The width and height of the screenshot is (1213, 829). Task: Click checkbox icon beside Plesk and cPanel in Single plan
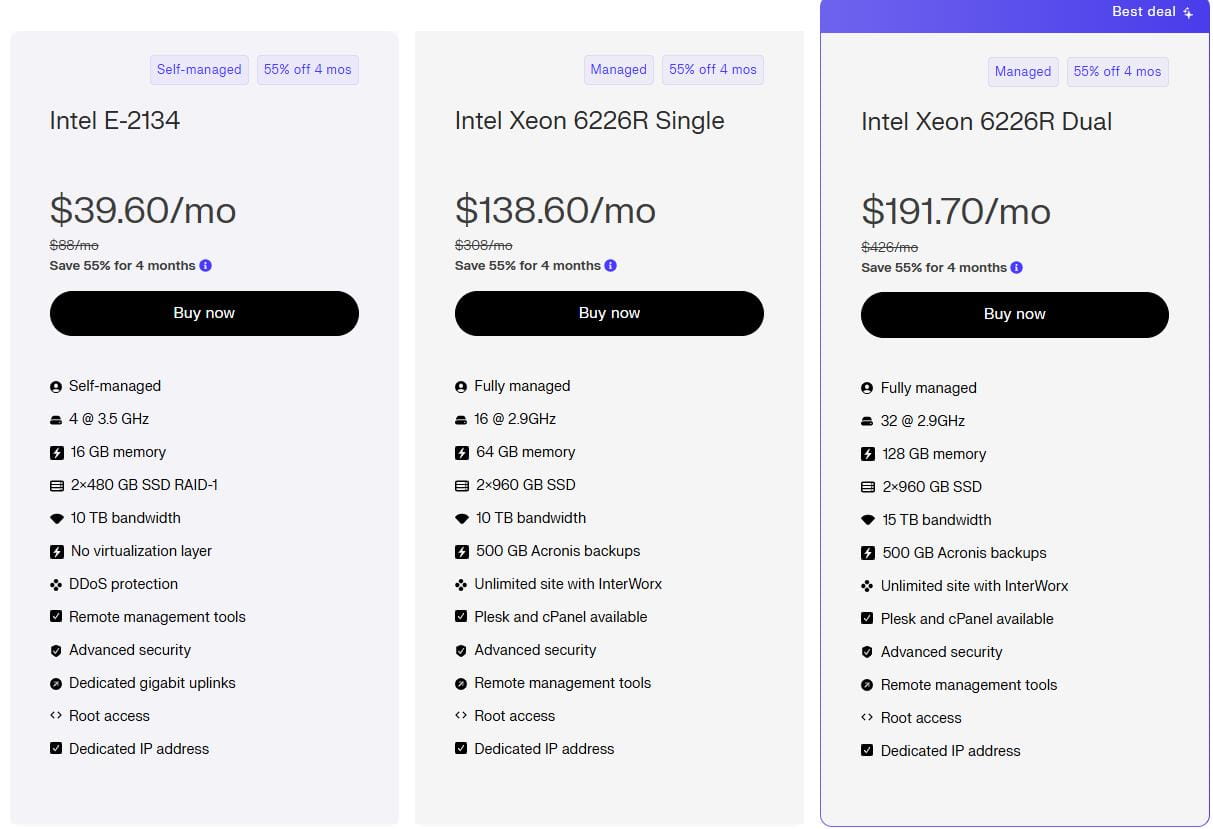click(x=461, y=617)
